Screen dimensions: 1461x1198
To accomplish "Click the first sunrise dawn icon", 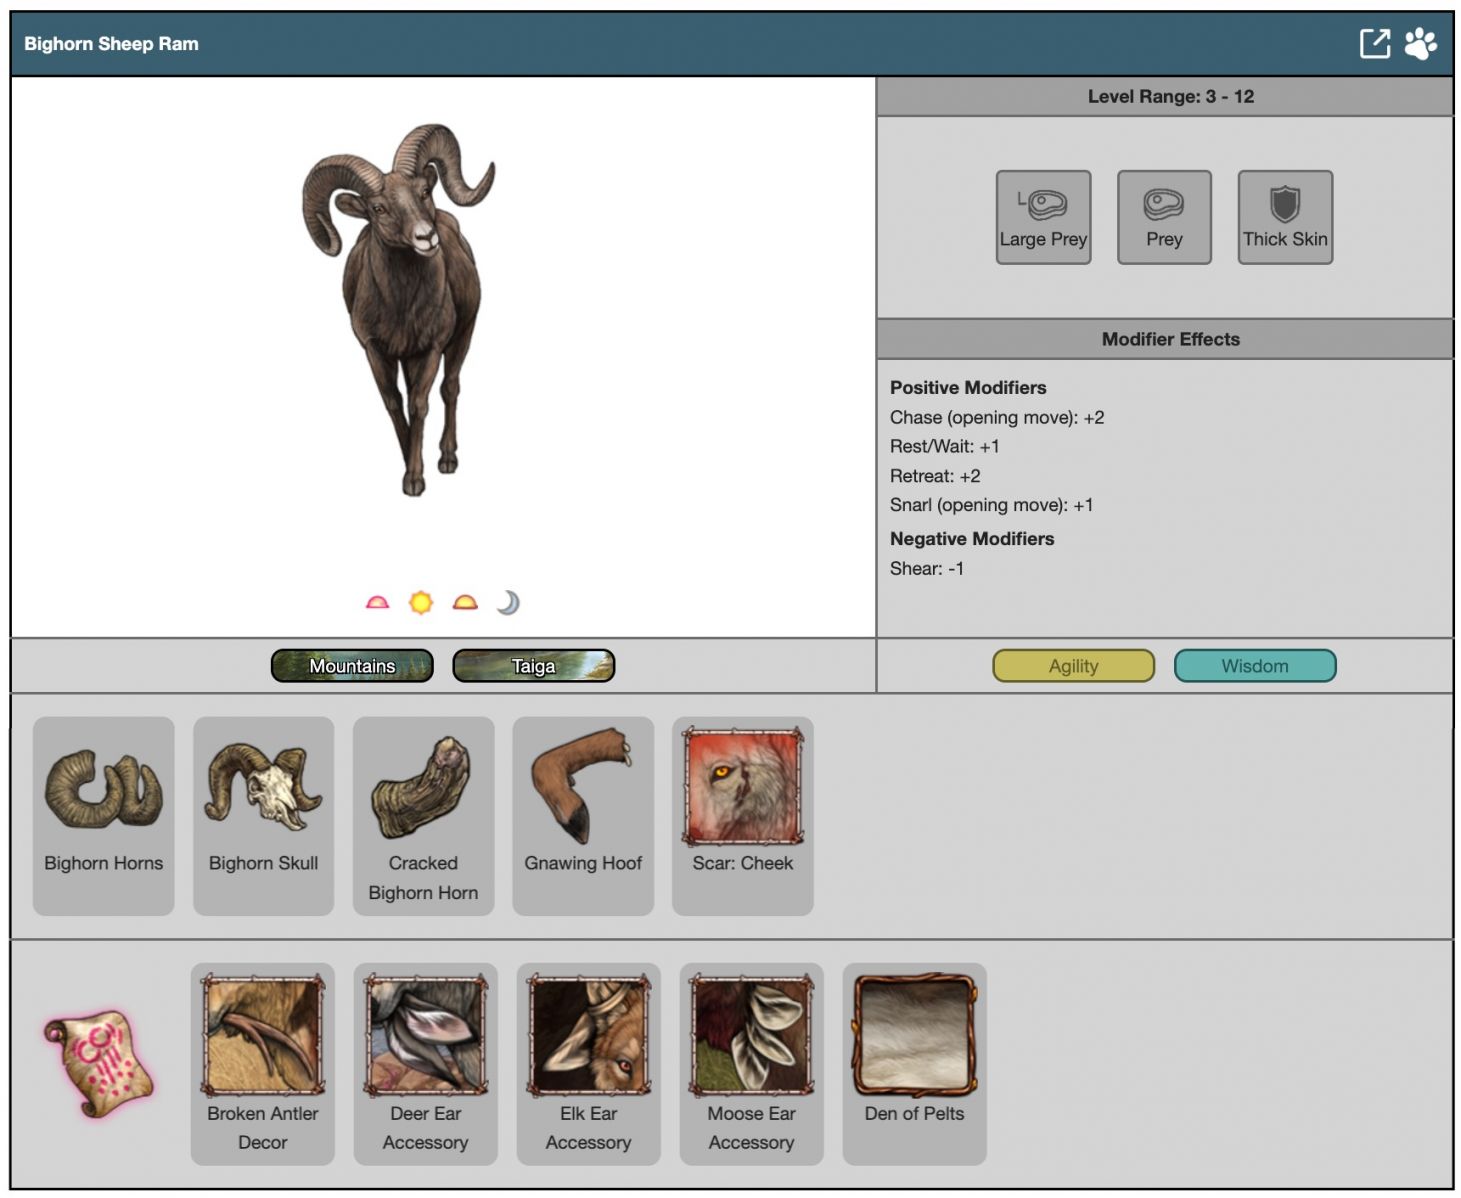I will click(x=377, y=603).
